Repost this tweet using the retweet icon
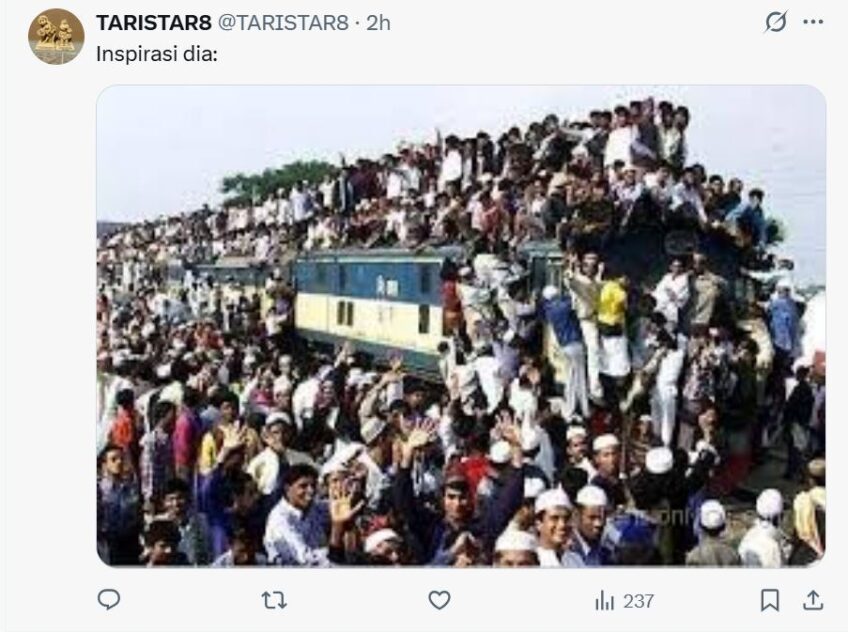 point(274,600)
